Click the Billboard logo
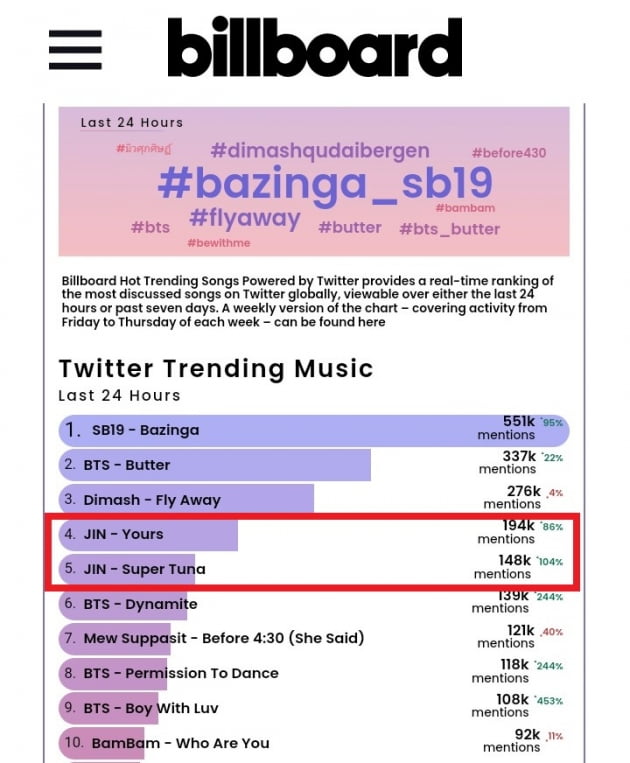The height and width of the screenshot is (763, 630). [x=315, y=47]
